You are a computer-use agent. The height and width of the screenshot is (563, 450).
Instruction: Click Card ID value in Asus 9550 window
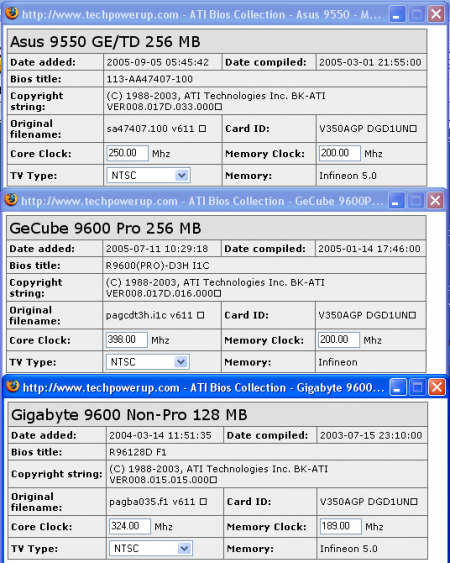point(368,129)
